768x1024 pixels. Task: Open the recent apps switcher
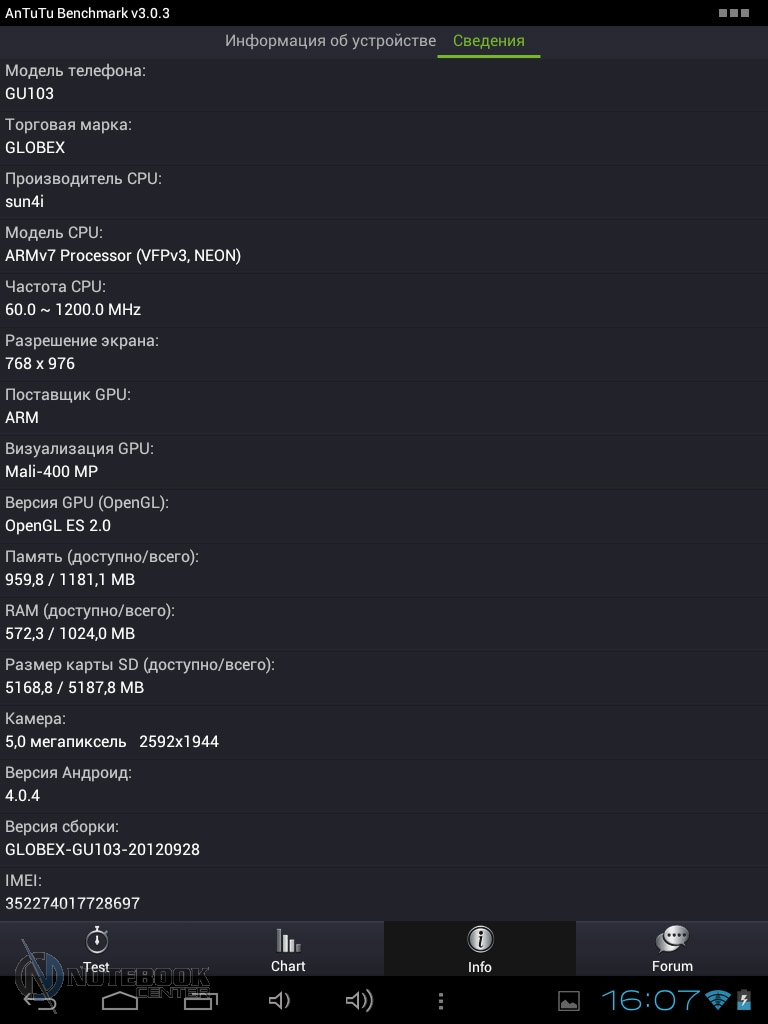[x=200, y=1000]
